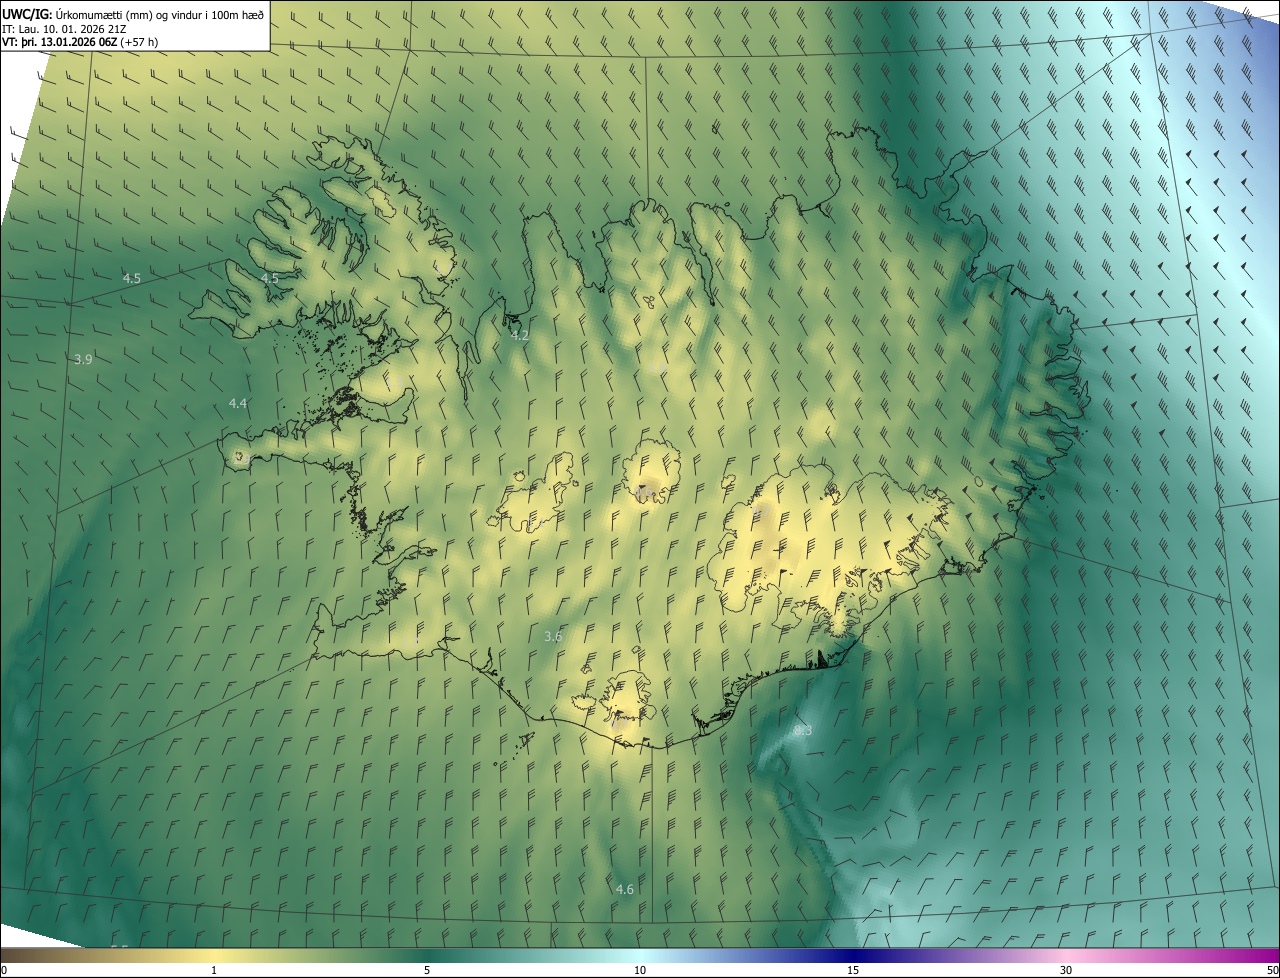Click the 0 tick on the color scale
The height and width of the screenshot is (978, 1280).
[x=3, y=970]
